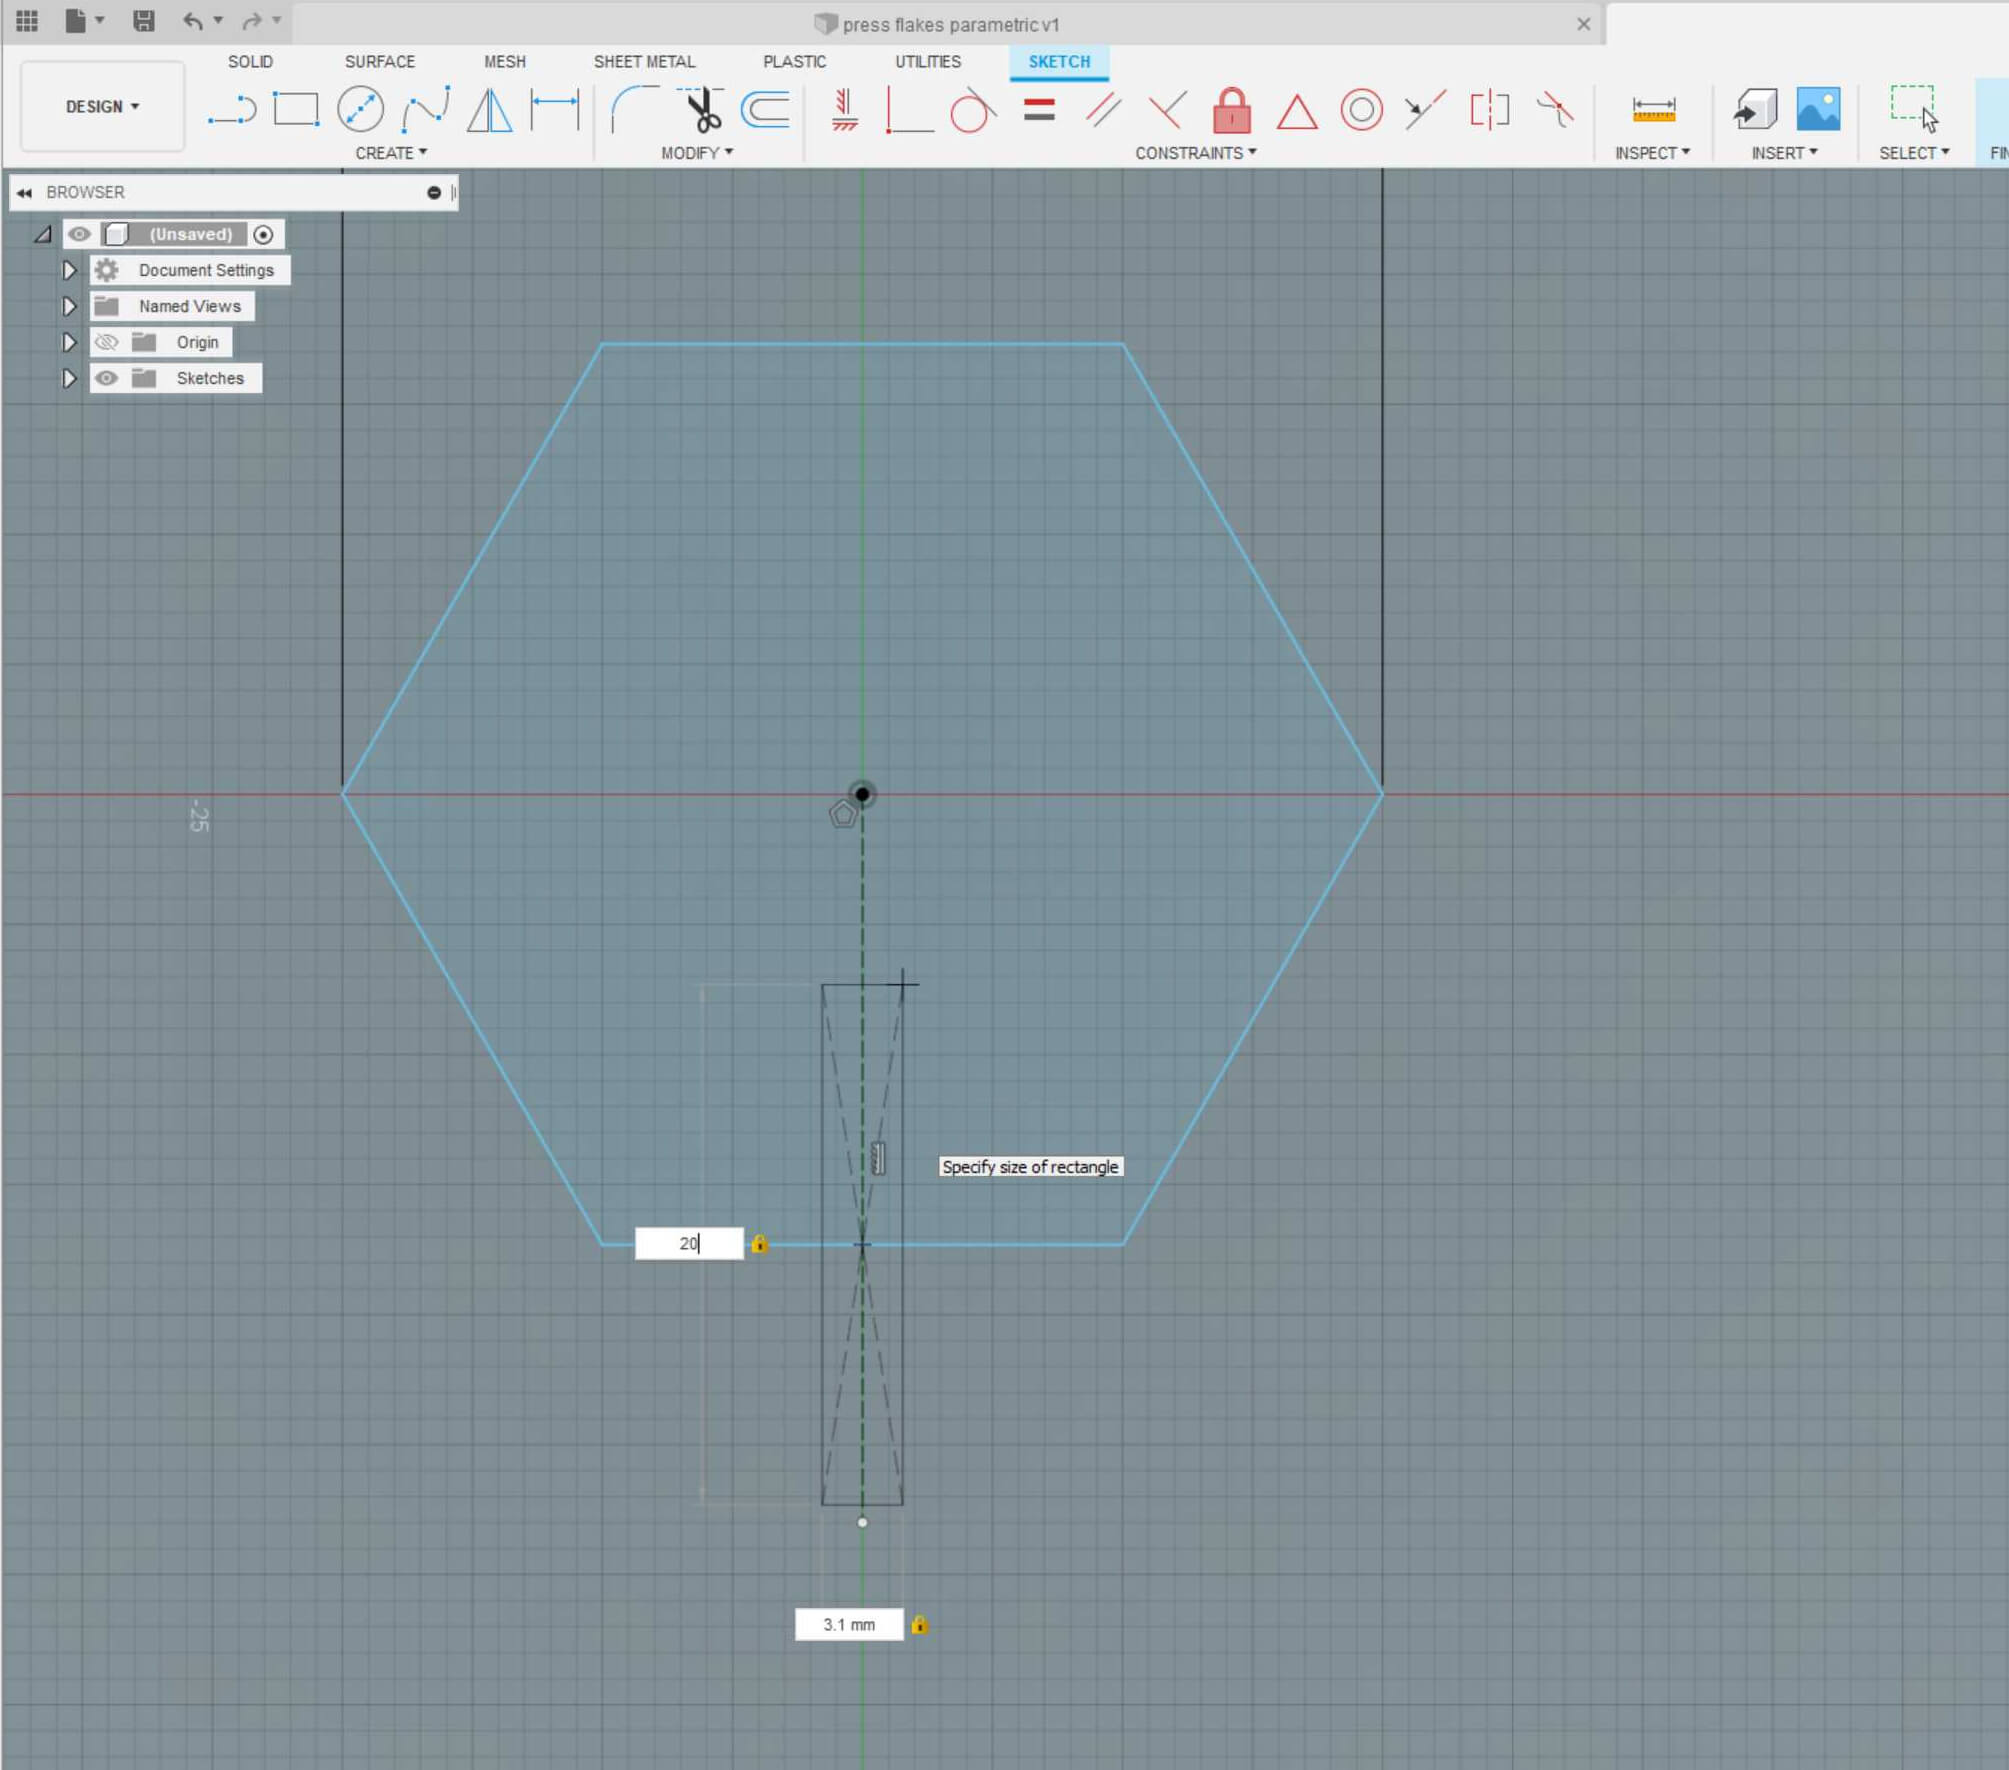This screenshot has height=1770, width=2009.
Task: Apply the Fix/Unfix lock constraint
Action: [1232, 110]
